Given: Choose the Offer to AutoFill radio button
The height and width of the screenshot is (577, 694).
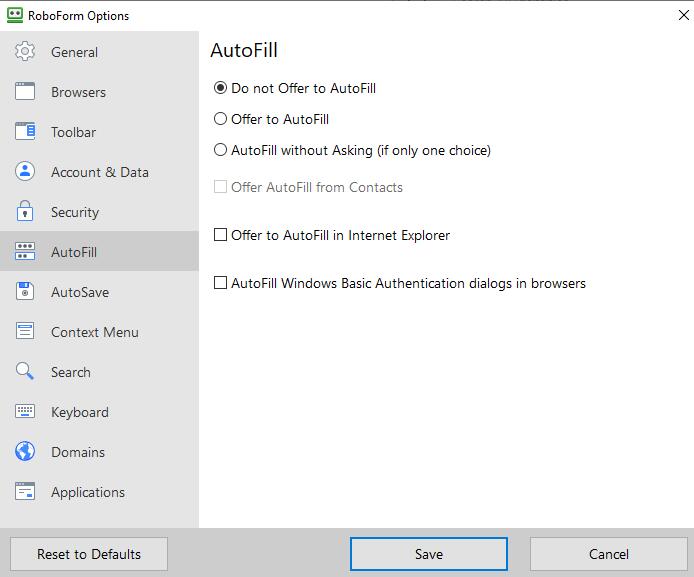Looking at the screenshot, I should coord(221,119).
